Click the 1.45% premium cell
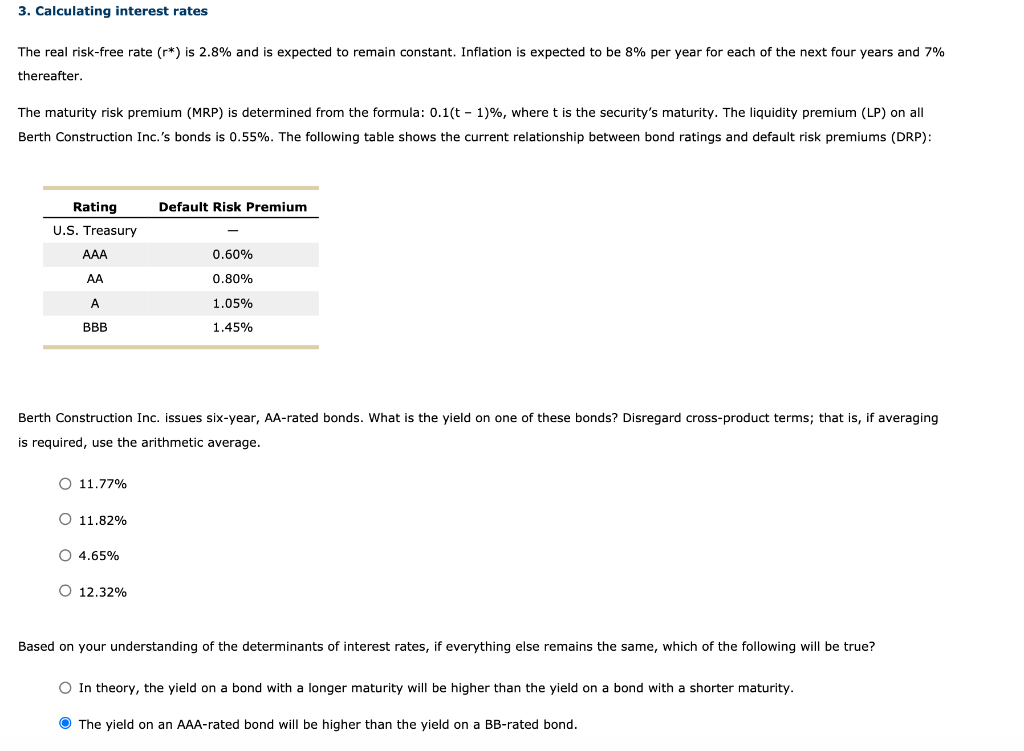Image resolution: width=1024 pixels, height=751 pixels. [x=232, y=327]
